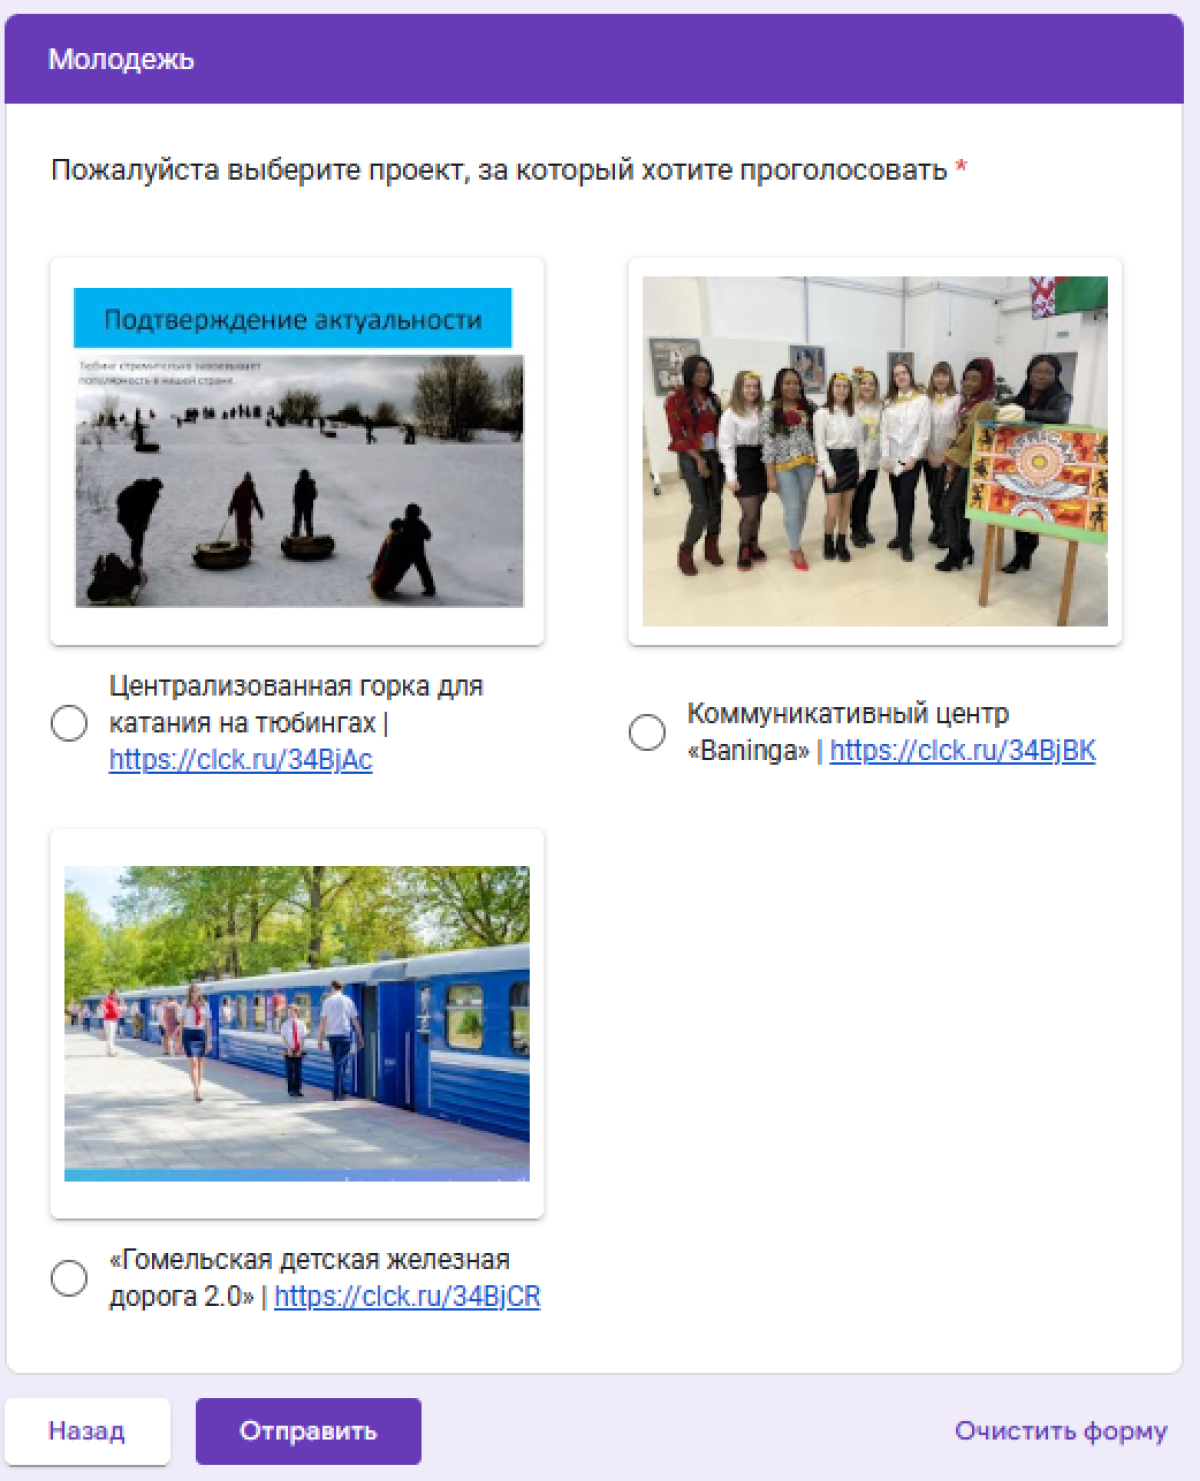Click the group photo of young women
The height and width of the screenshot is (1481, 1200).
(875, 451)
